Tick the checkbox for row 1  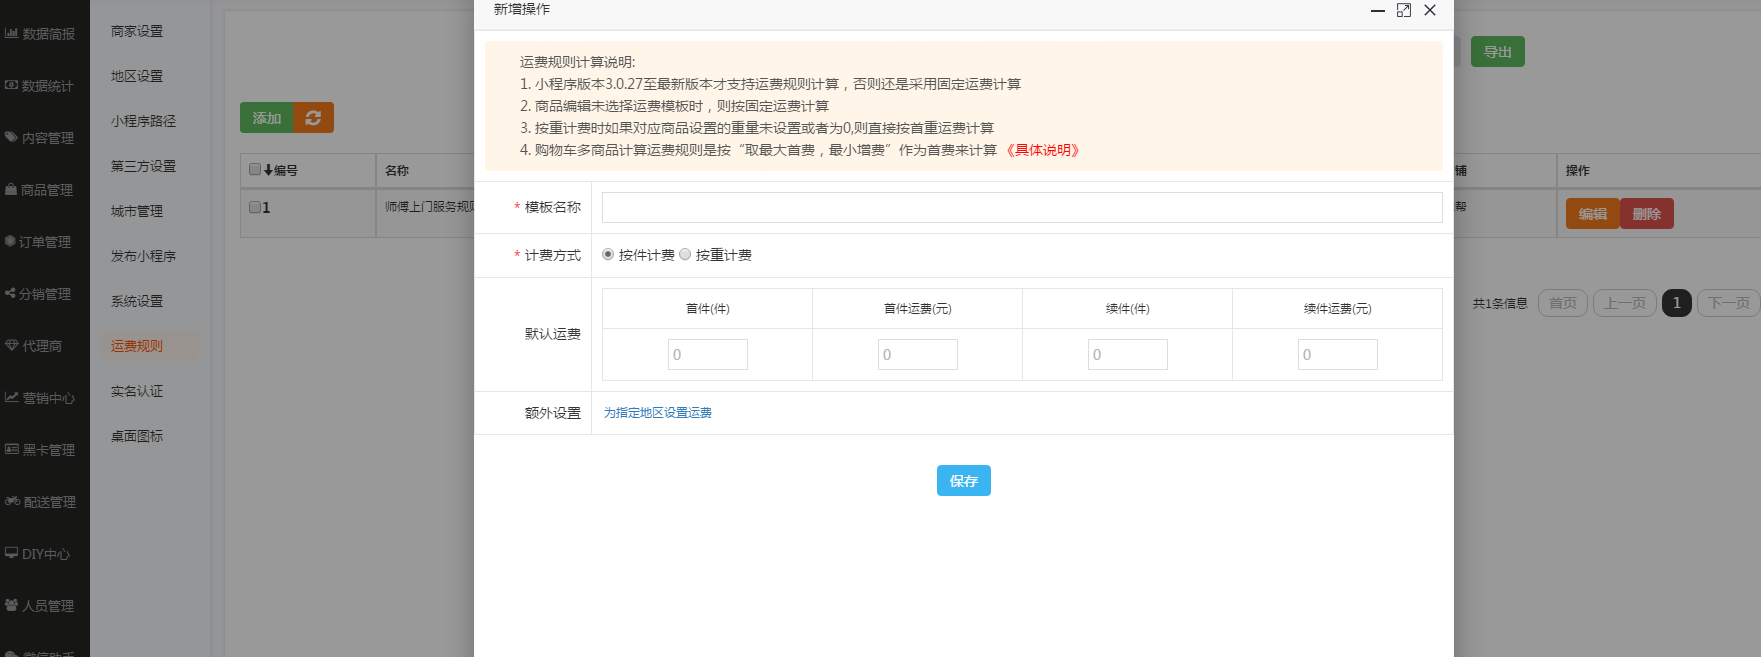[255, 207]
